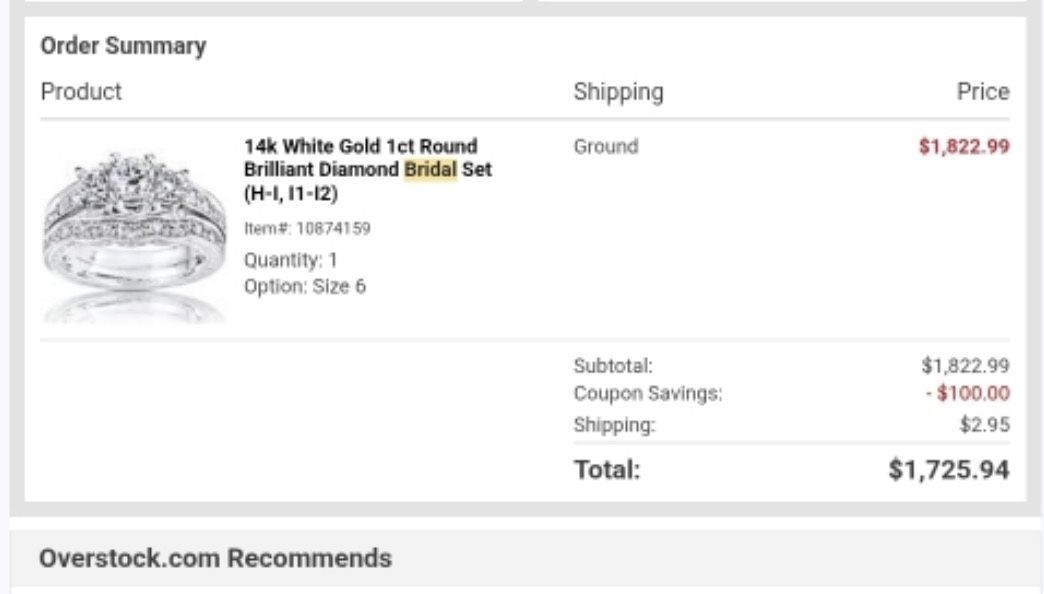Screen dimensions: 1044x594
Task: Click the Price column header
Action: coord(982,92)
